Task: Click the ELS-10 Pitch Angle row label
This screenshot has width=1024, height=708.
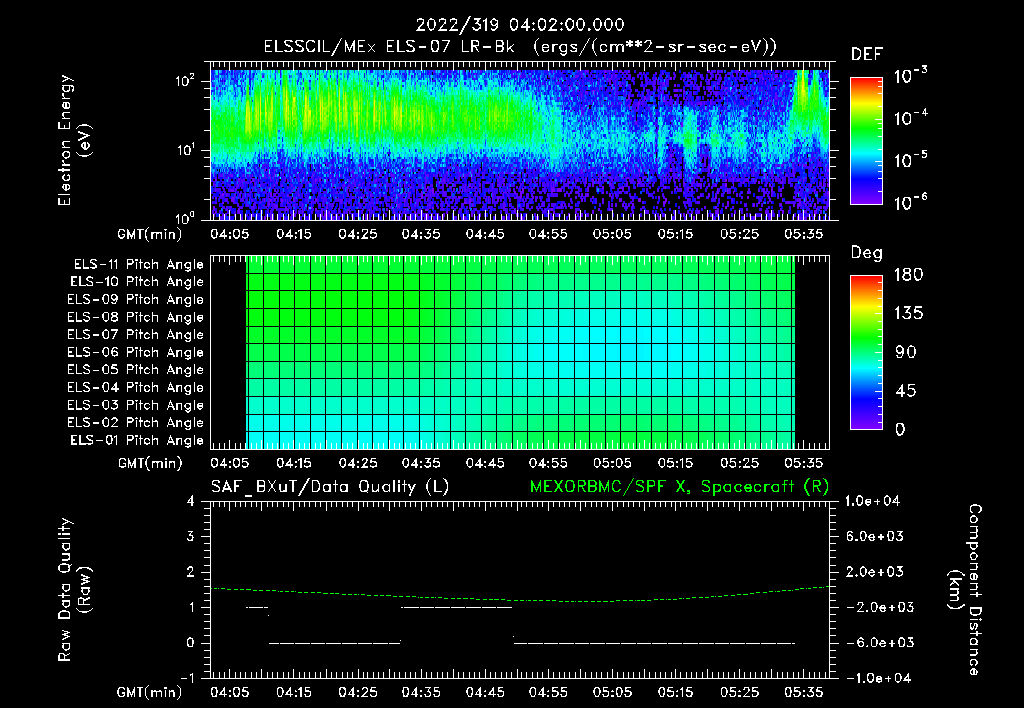Action: pyautogui.click(x=137, y=282)
